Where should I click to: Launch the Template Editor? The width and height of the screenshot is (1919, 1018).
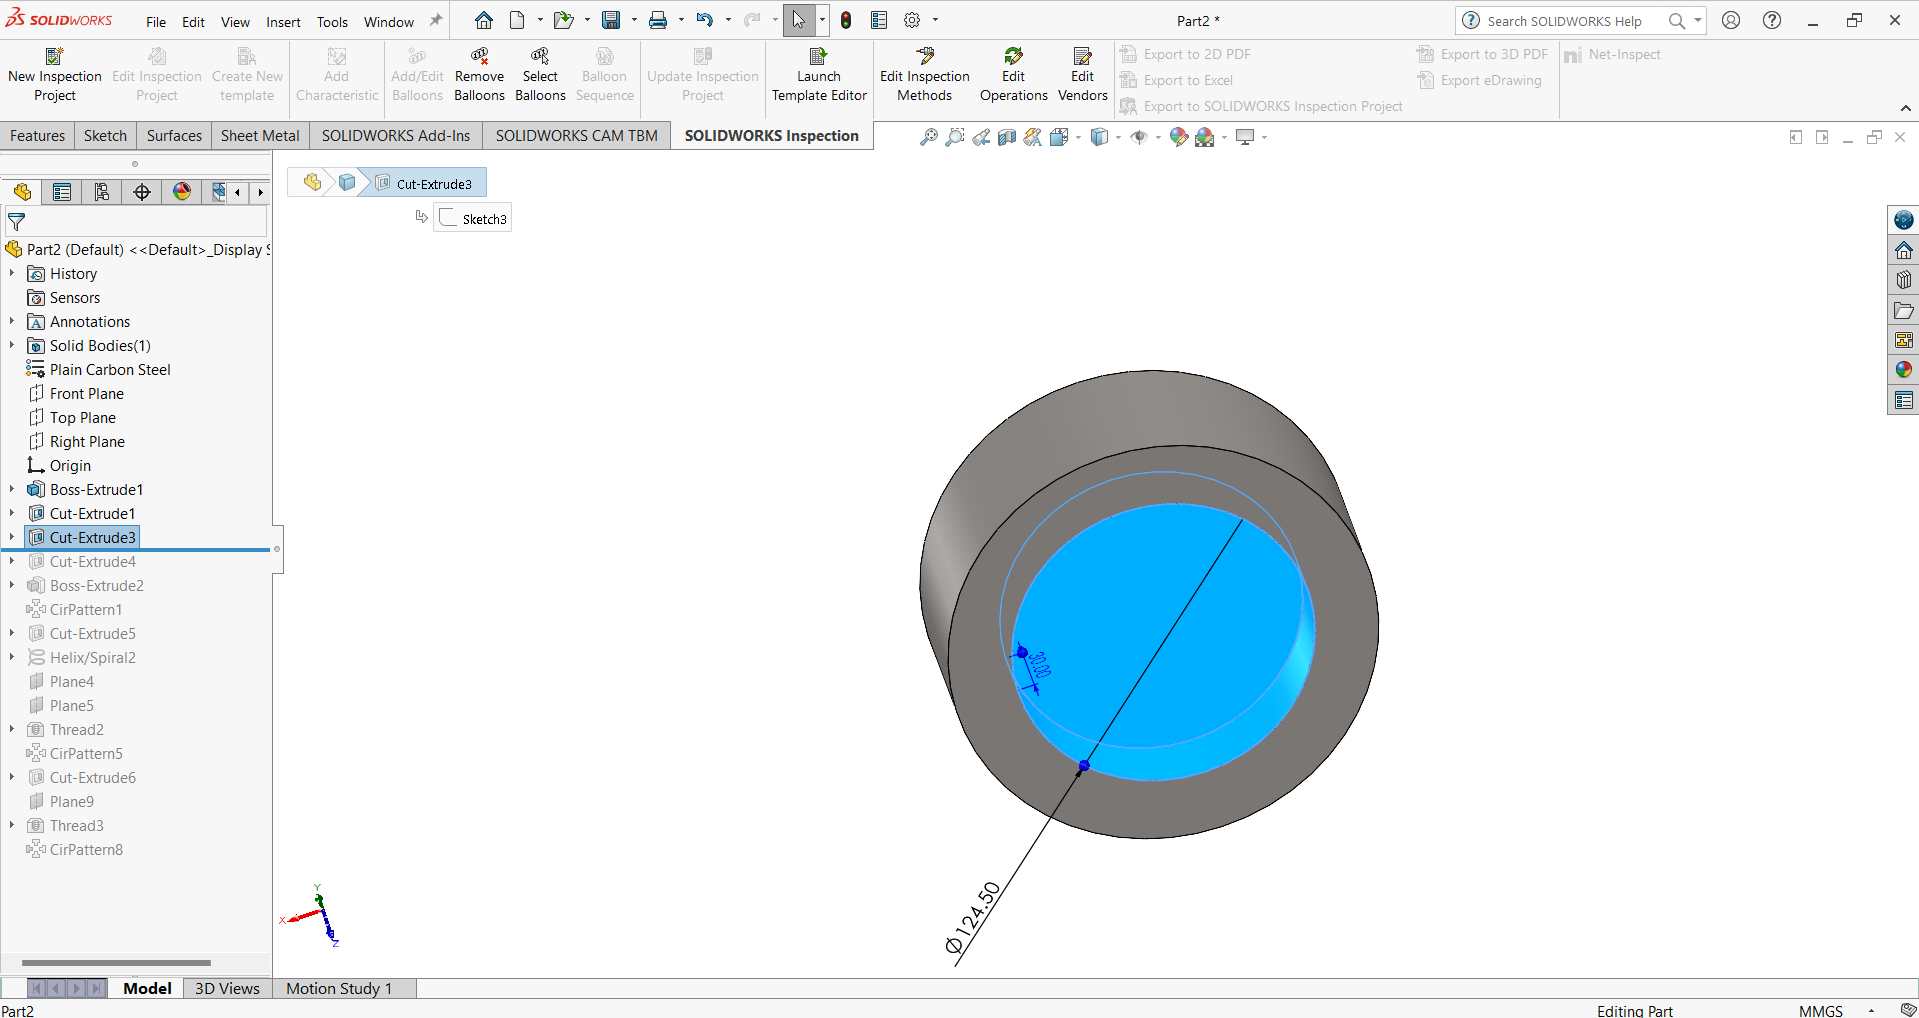click(818, 75)
